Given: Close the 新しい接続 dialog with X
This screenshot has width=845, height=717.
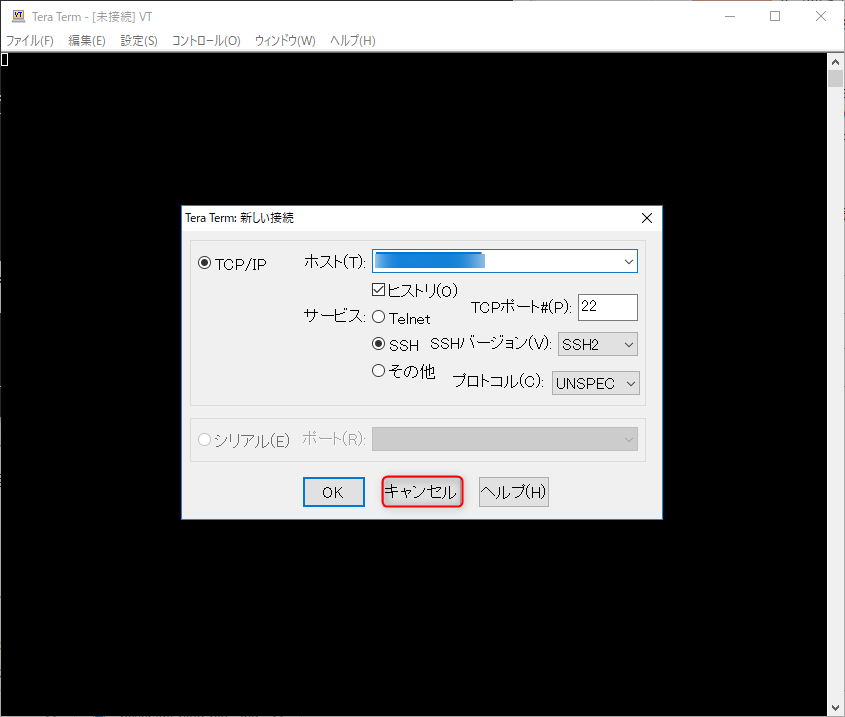Looking at the screenshot, I should 646,217.
